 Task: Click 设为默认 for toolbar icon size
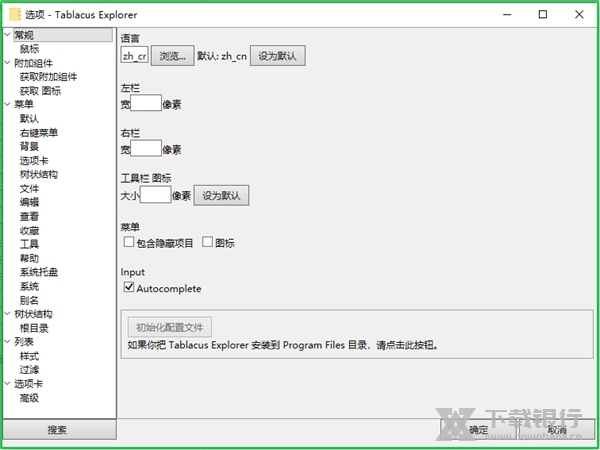(x=221, y=196)
